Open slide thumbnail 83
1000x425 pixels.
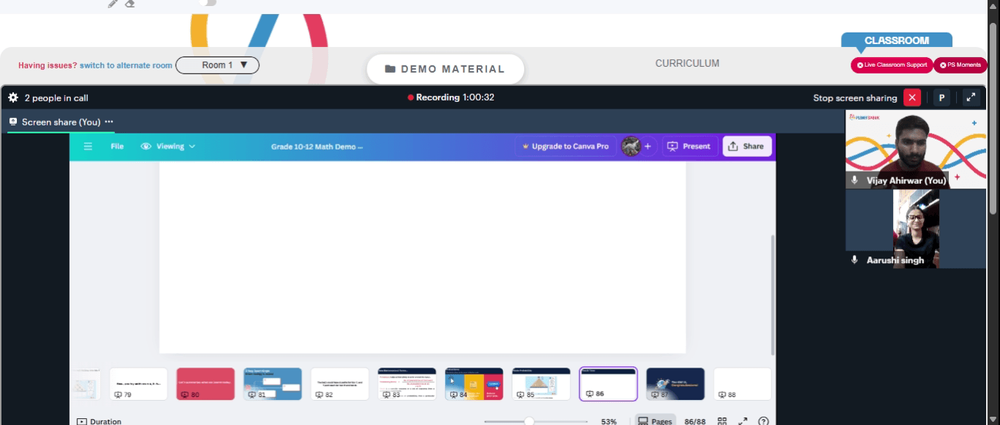407,384
